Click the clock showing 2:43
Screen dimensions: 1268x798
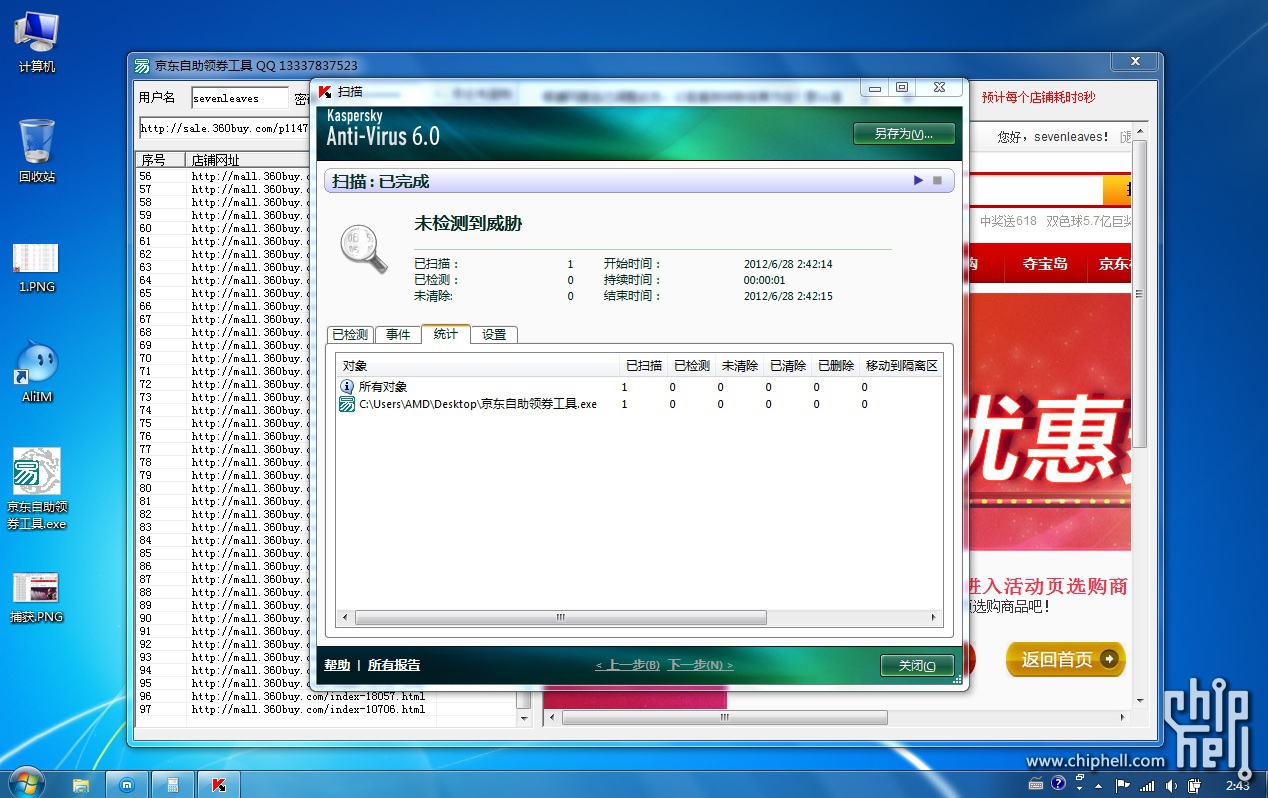1238,786
